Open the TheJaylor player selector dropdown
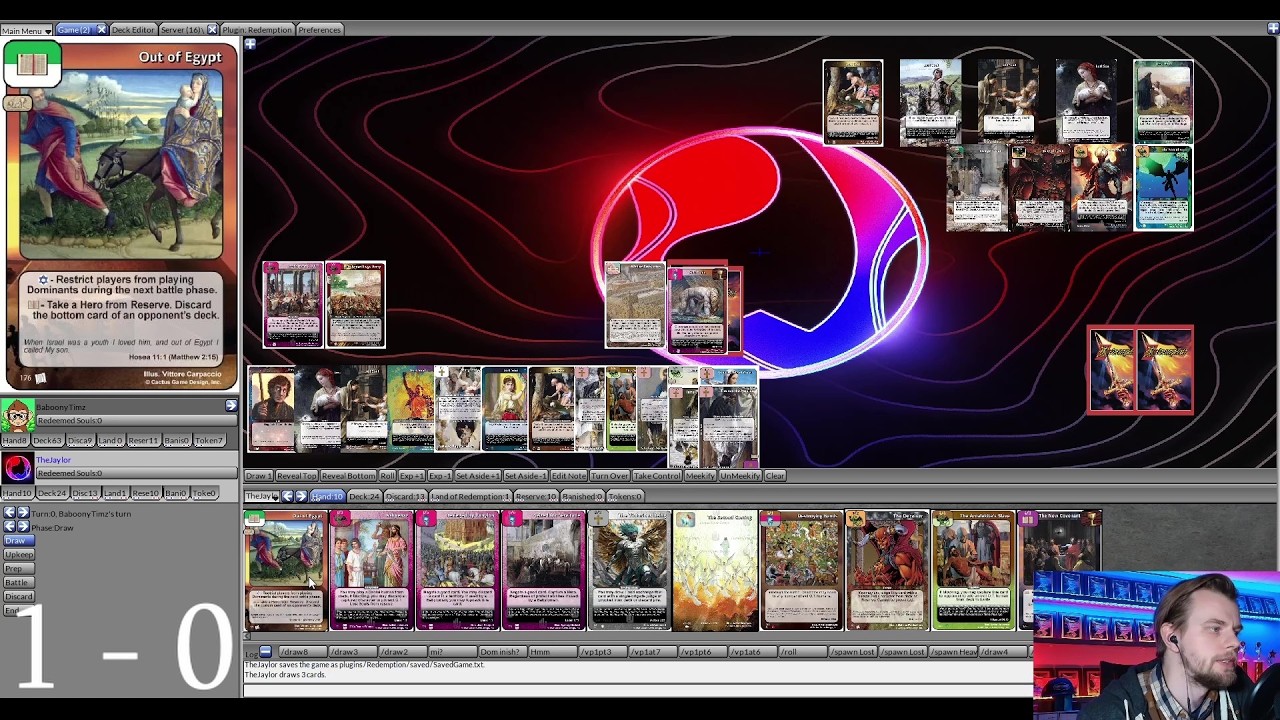 (x=262, y=496)
